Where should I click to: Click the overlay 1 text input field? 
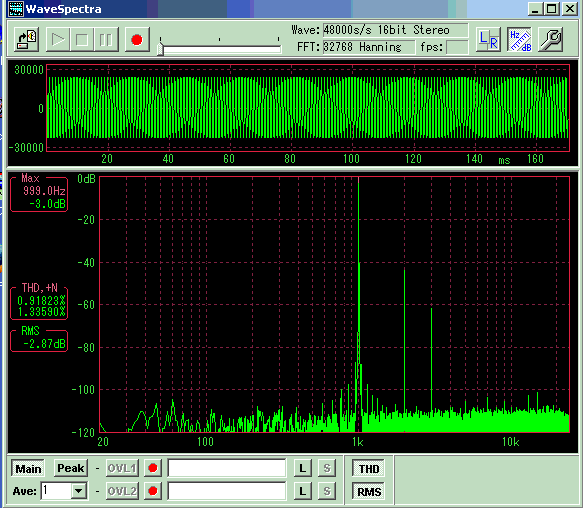pos(227,468)
